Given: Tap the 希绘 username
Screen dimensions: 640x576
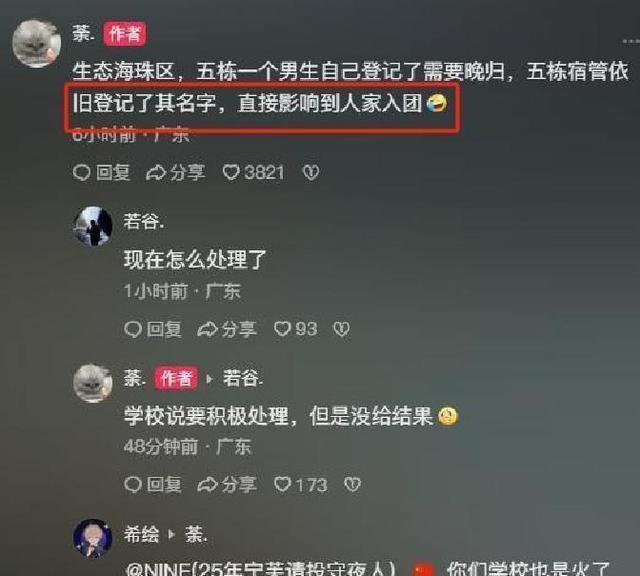Looking at the screenshot, I should [x=141, y=534].
